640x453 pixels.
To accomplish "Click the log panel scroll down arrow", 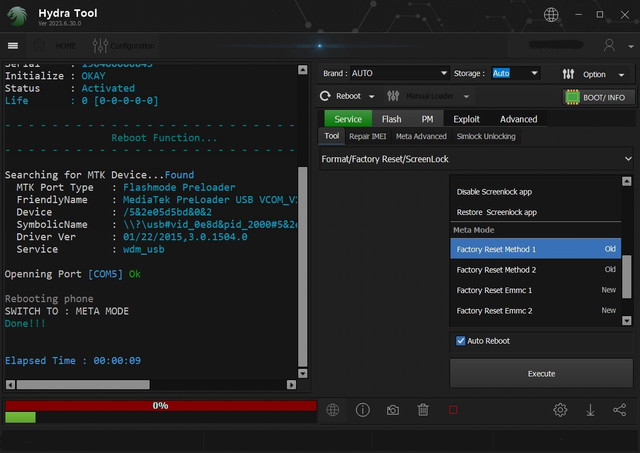I will [302, 373].
